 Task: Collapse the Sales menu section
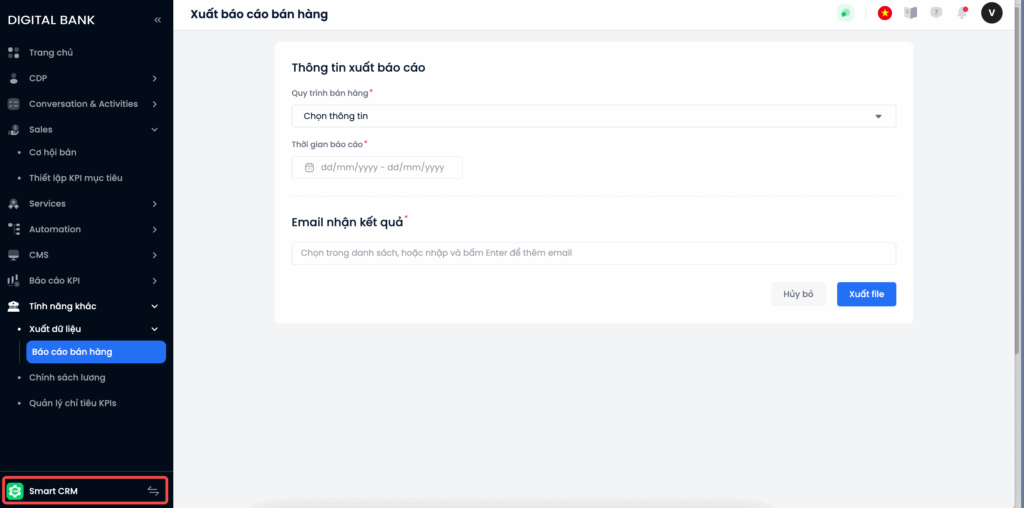coord(154,129)
